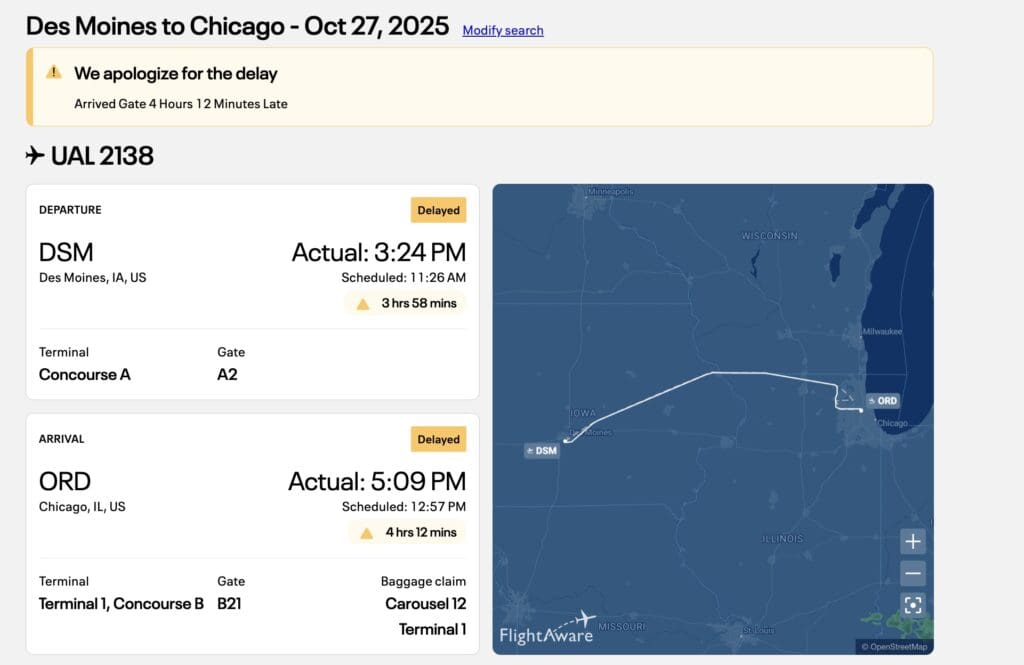The width and height of the screenshot is (1024, 665).
Task: Click the departure delay warning triangle
Action: (363, 304)
